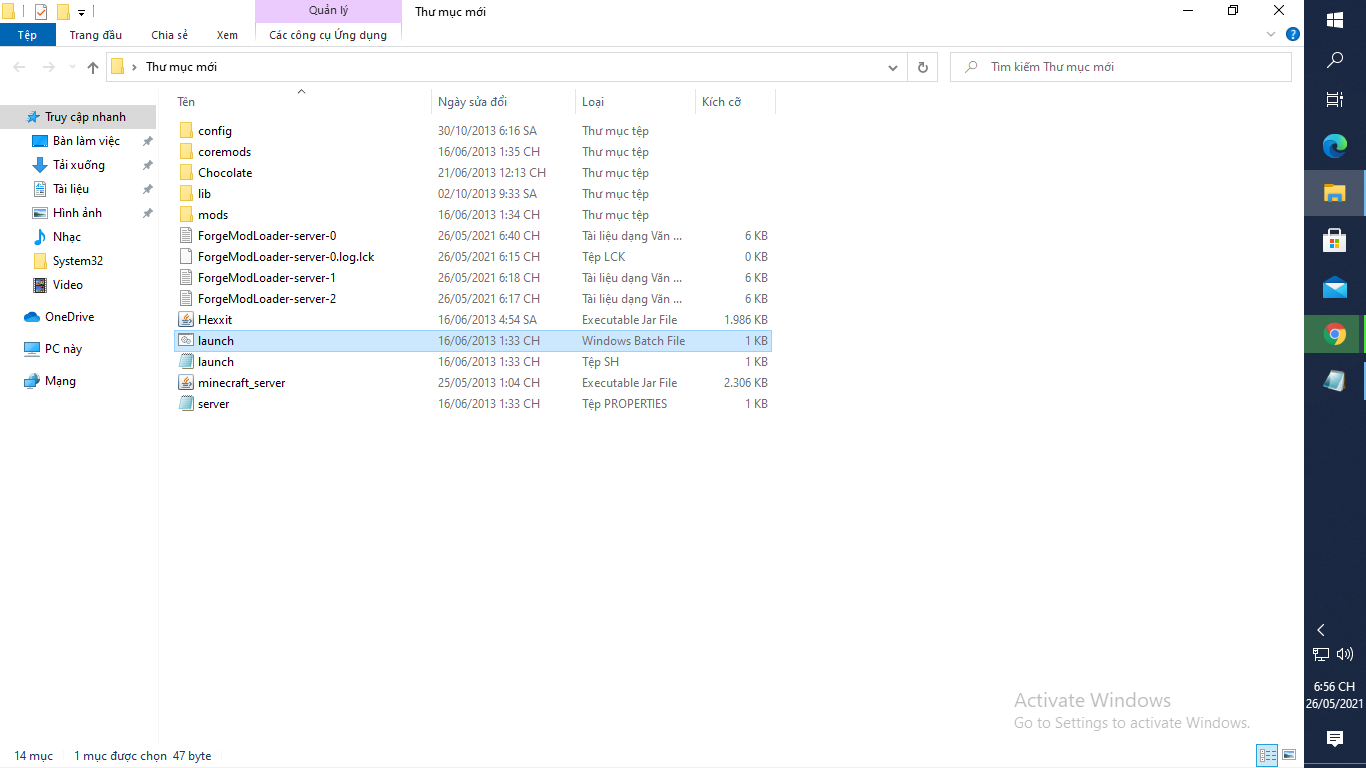Click the New folder icon in the title bar
The height and width of the screenshot is (768, 1366).
(x=63, y=12)
